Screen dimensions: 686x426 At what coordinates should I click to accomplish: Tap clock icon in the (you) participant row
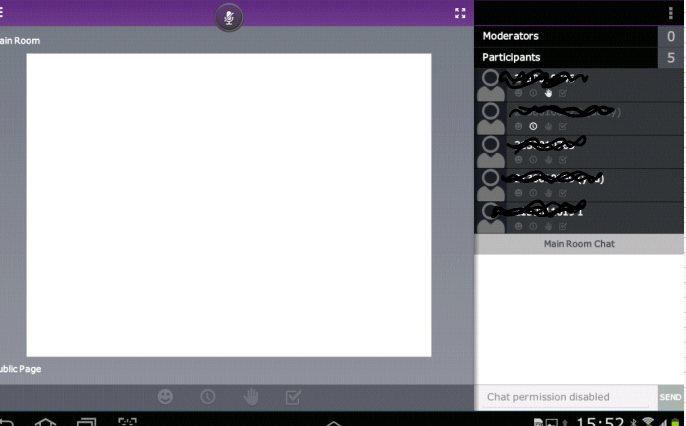click(x=533, y=193)
